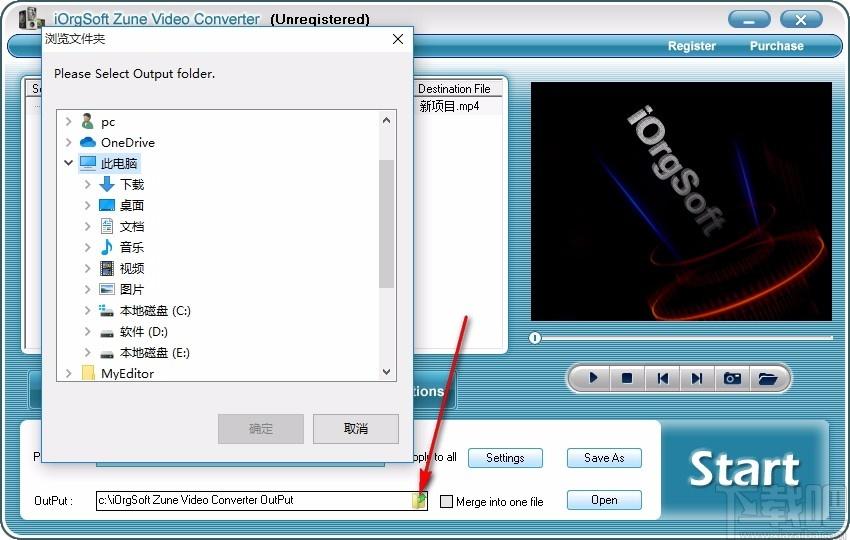The image size is (850, 540).
Task: Click the 下载 download arrow icon
Action: [107, 184]
